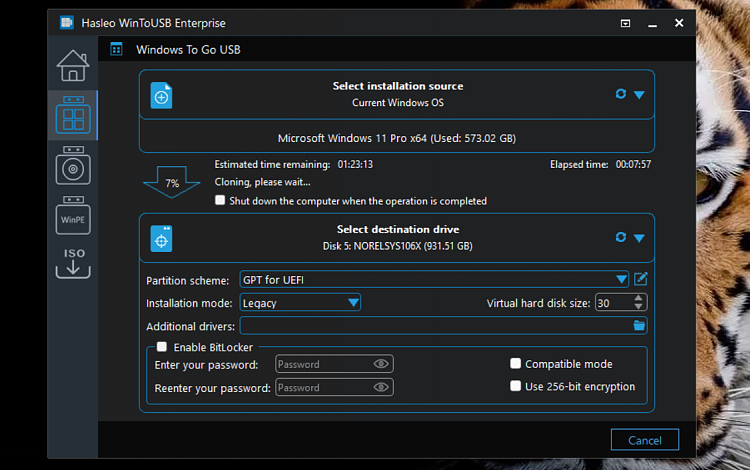Browse folder for additional drivers
Image resolution: width=750 pixels, height=470 pixels.
pos(639,326)
